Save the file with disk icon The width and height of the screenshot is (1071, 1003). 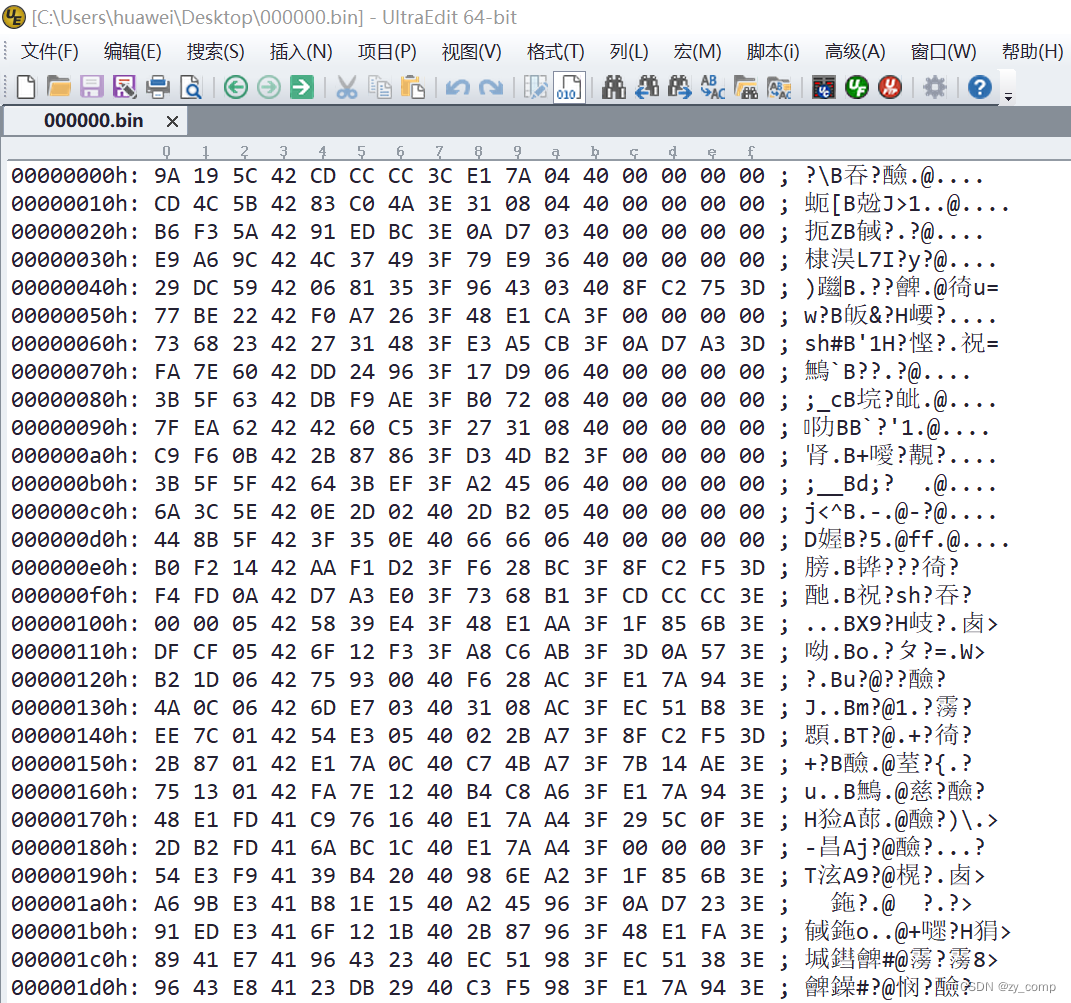click(92, 87)
